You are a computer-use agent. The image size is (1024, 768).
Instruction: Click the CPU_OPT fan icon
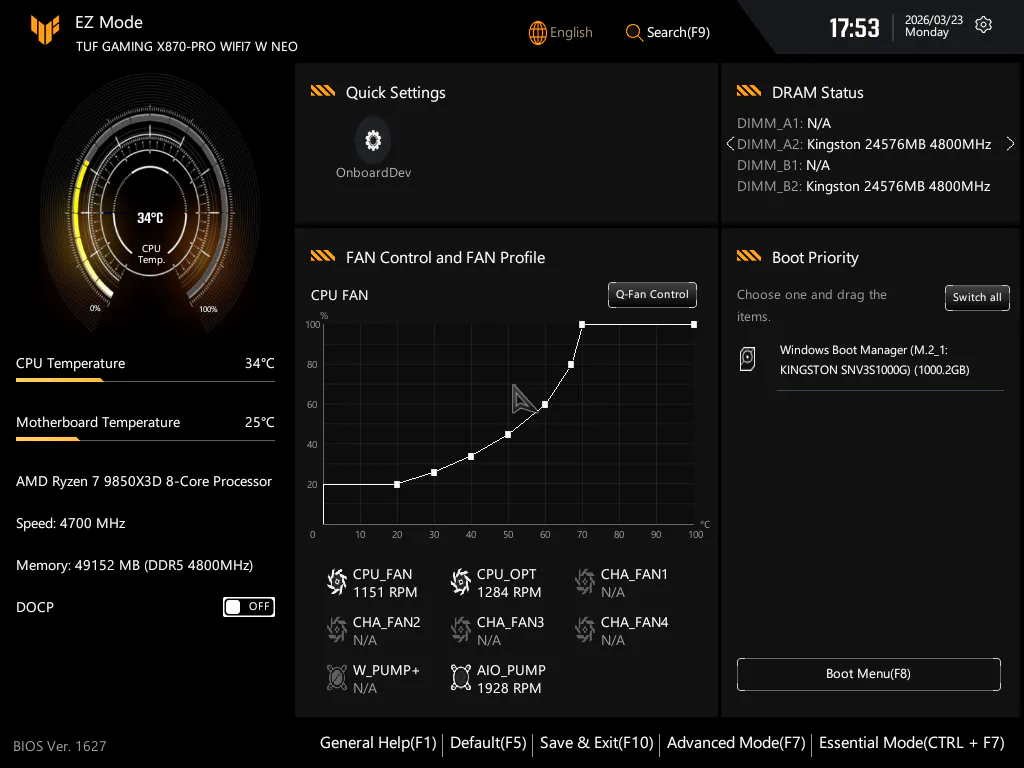[460, 582]
